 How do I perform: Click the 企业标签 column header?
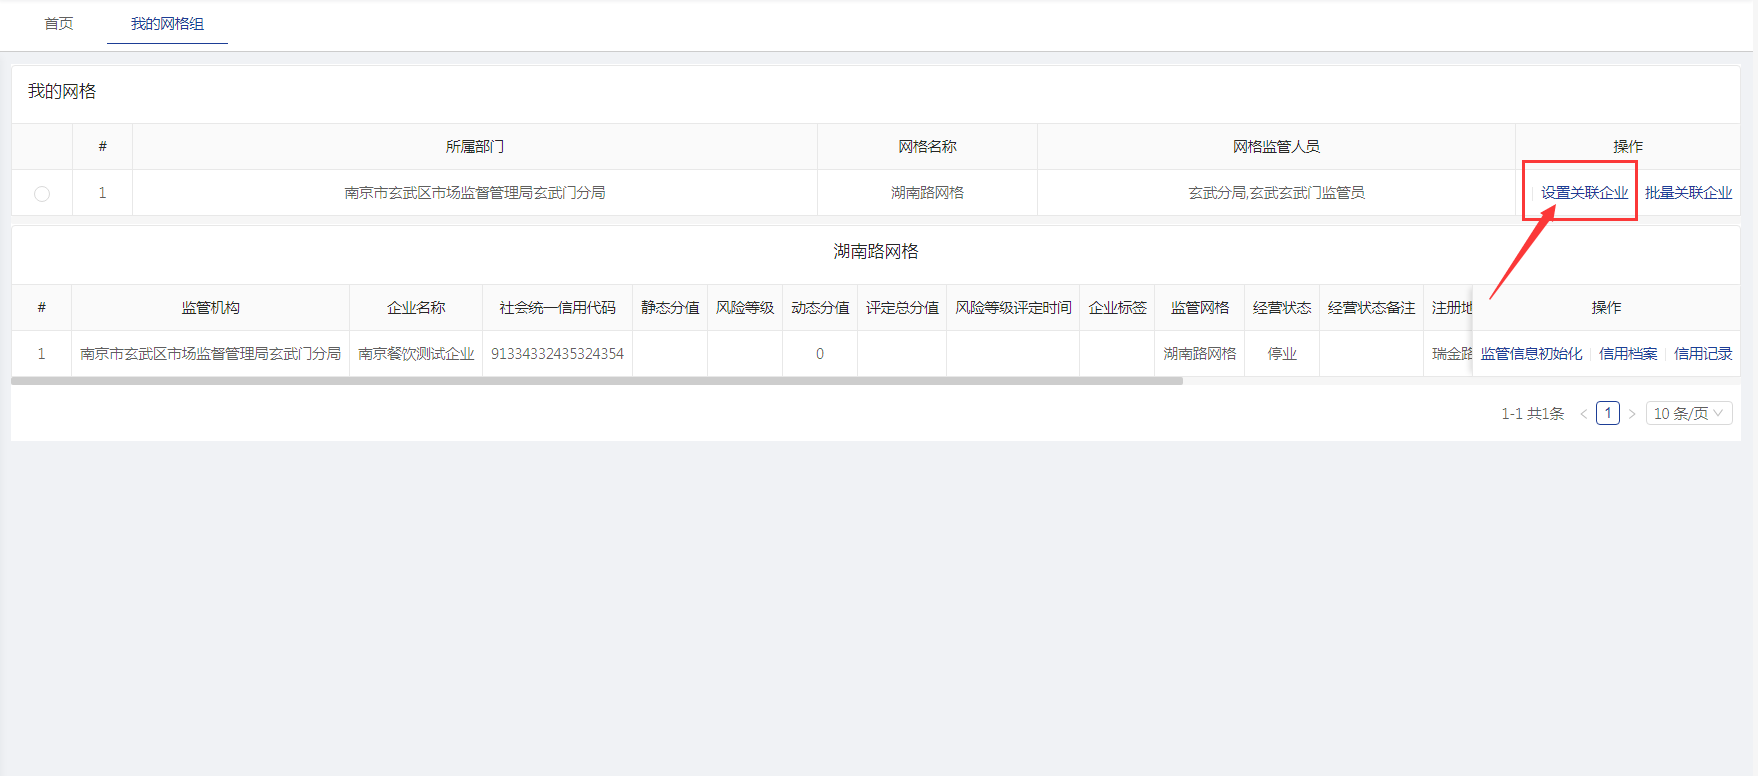[1117, 308]
